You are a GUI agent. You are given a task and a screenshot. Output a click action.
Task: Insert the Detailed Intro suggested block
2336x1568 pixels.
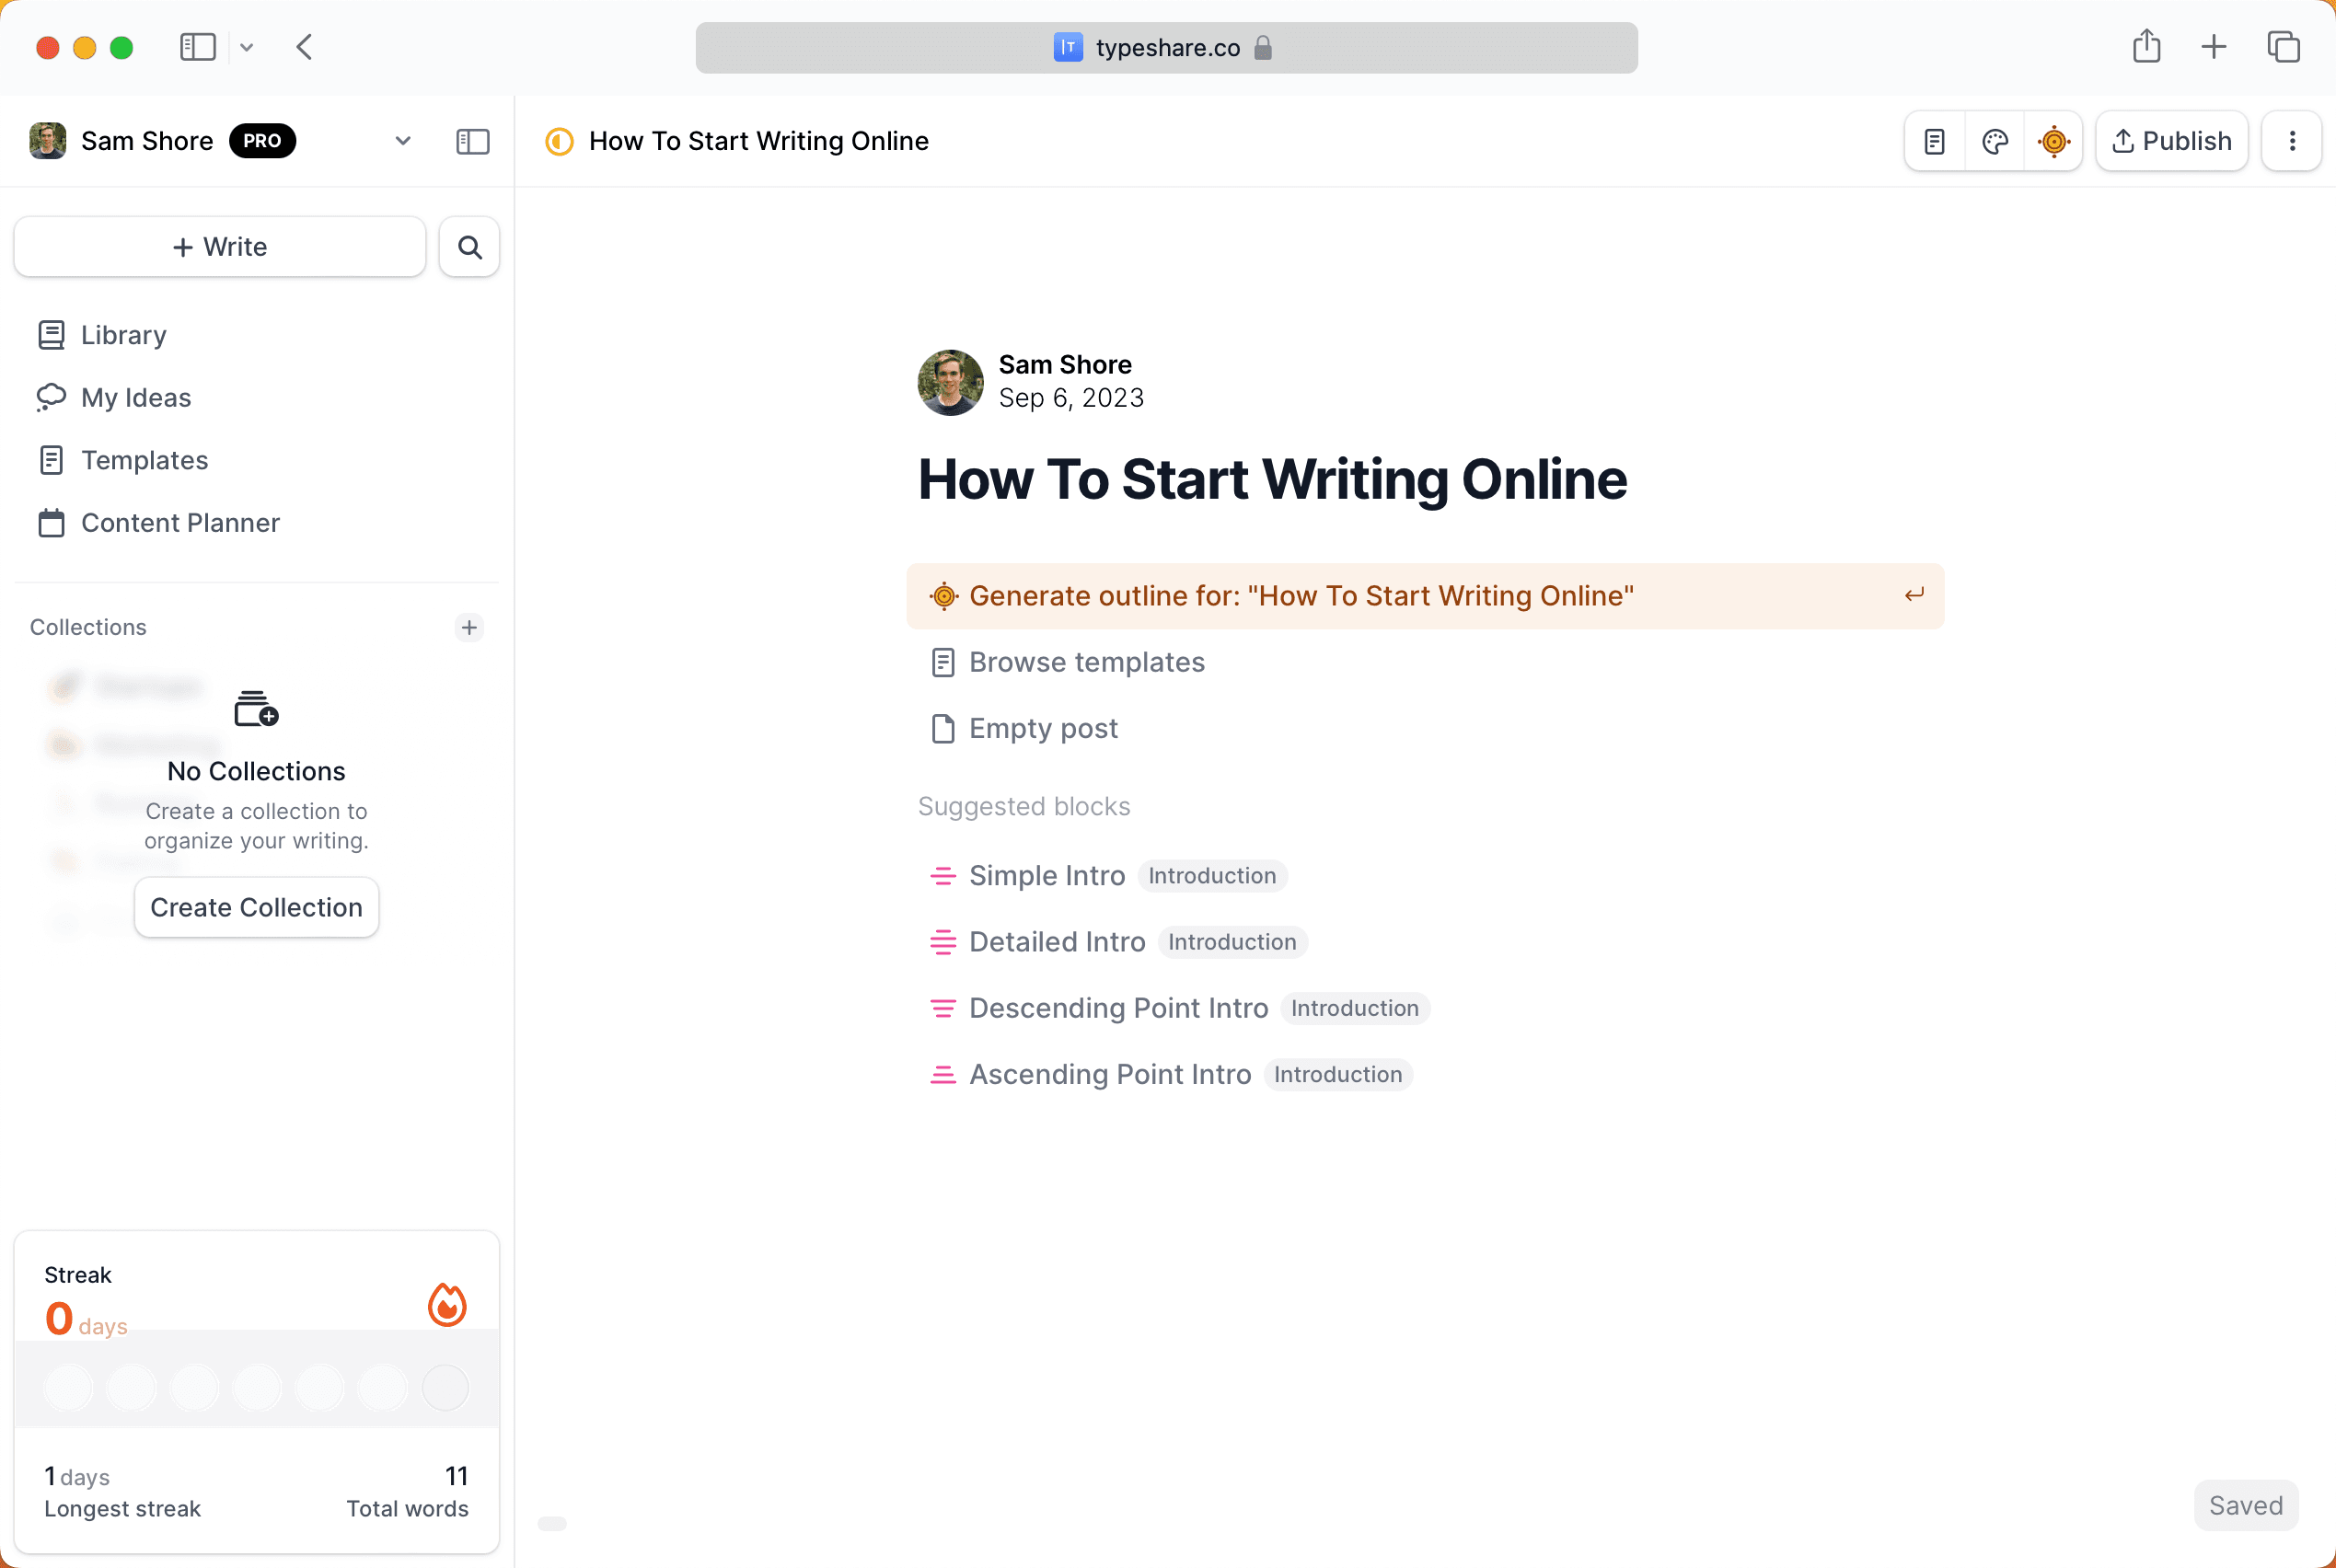[x=1056, y=942]
